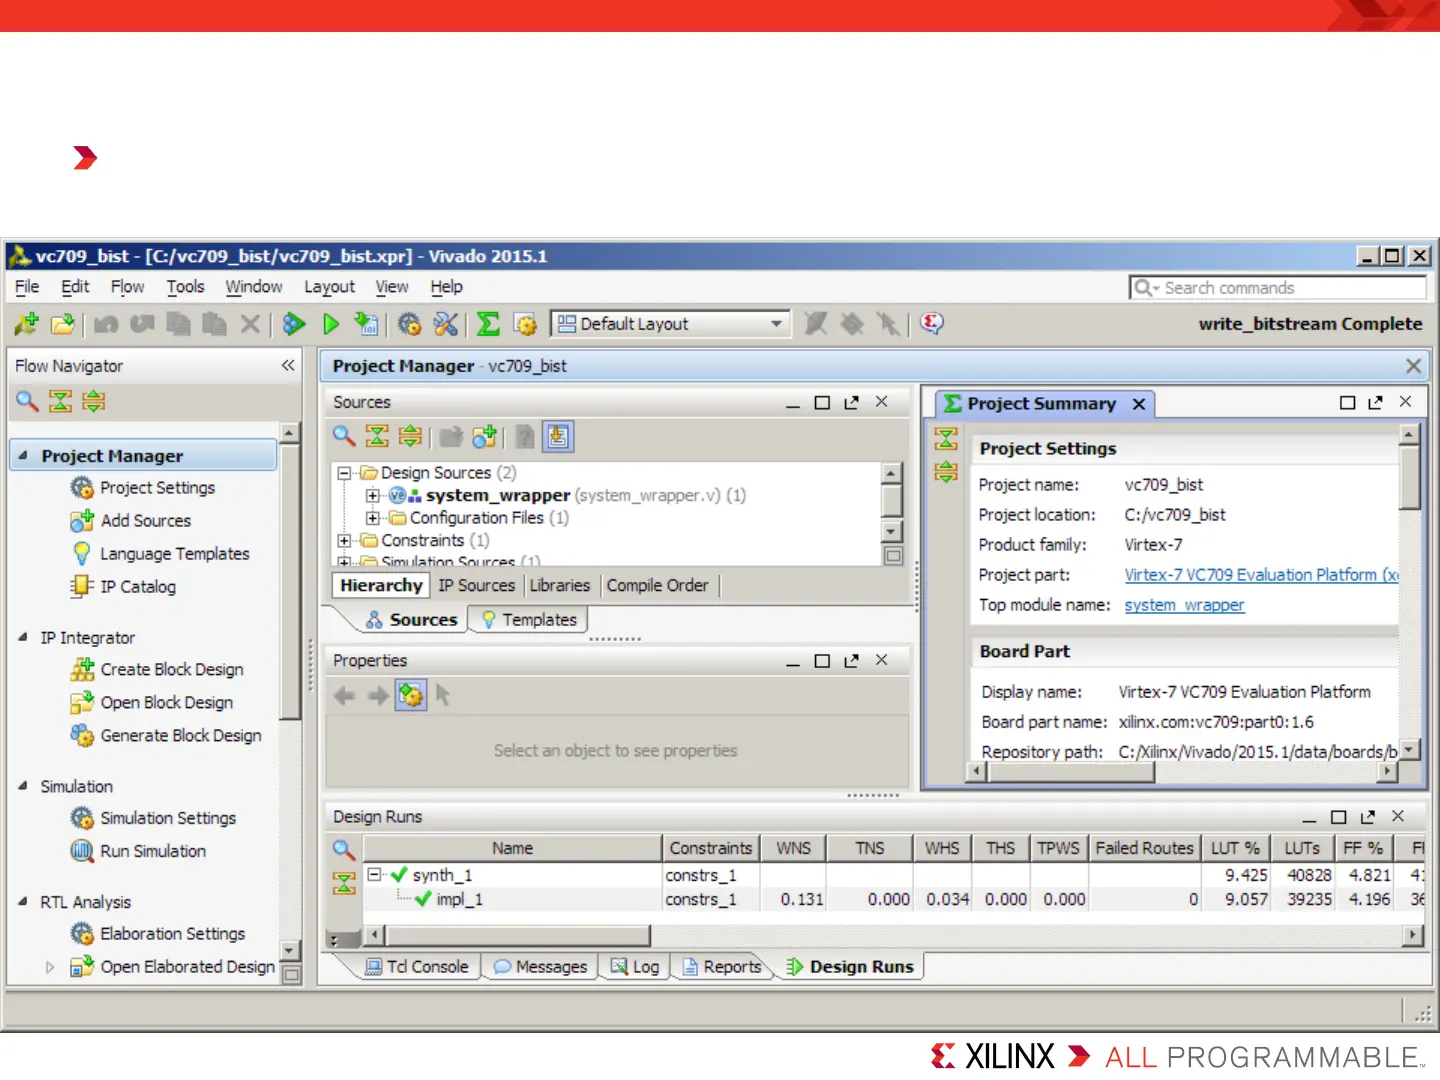This screenshot has width=1440, height=1080.
Task: Click collapse all icon in Design Runs
Action: (344, 882)
